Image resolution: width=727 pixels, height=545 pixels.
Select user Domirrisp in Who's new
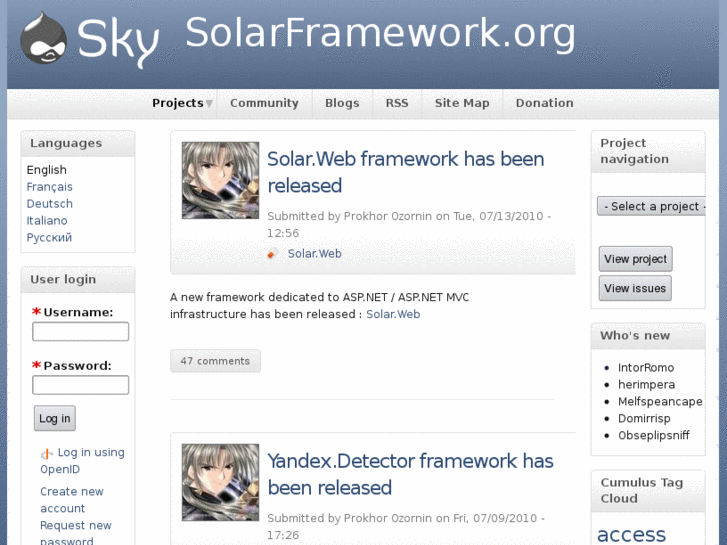(644, 418)
